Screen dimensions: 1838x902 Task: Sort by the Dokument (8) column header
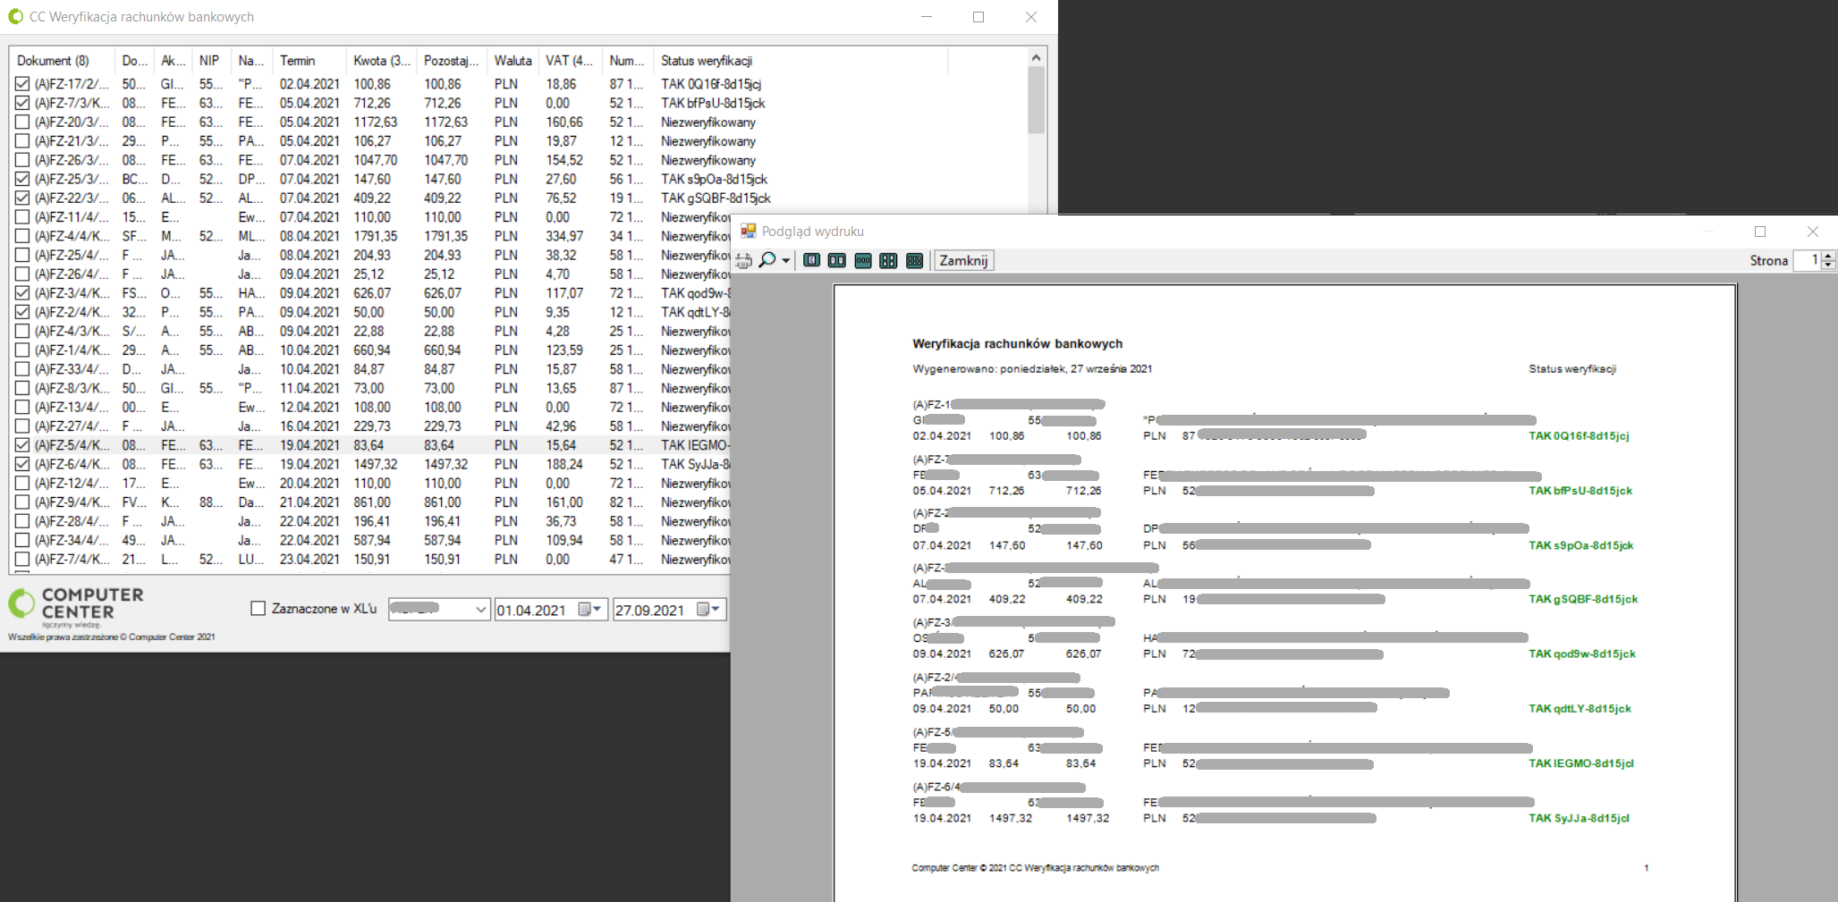62,61
